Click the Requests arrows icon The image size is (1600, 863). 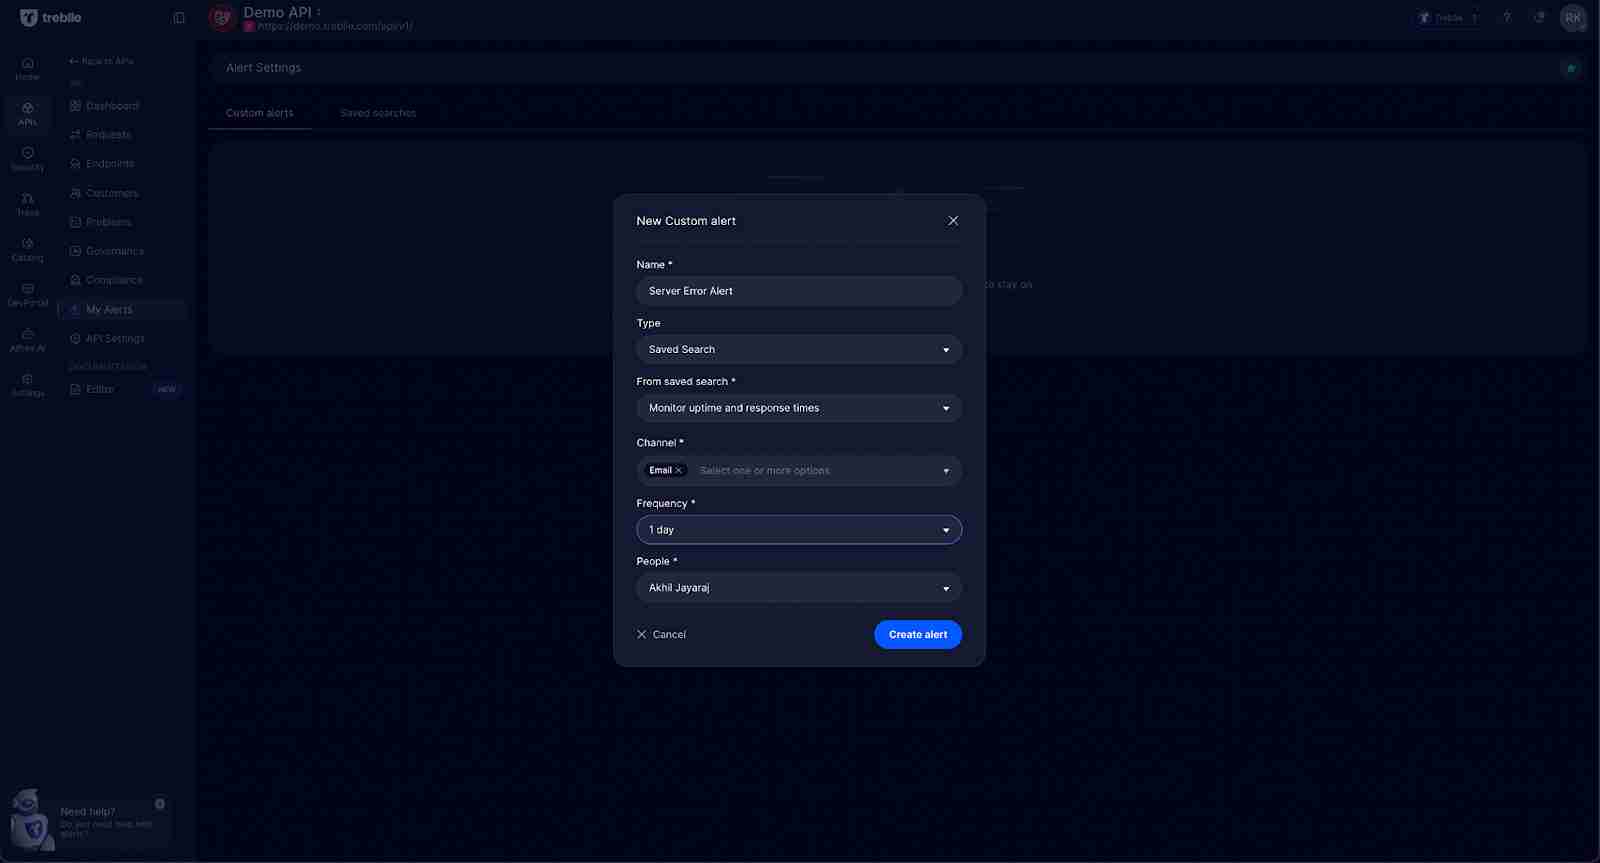pyautogui.click(x=75, y=135)
